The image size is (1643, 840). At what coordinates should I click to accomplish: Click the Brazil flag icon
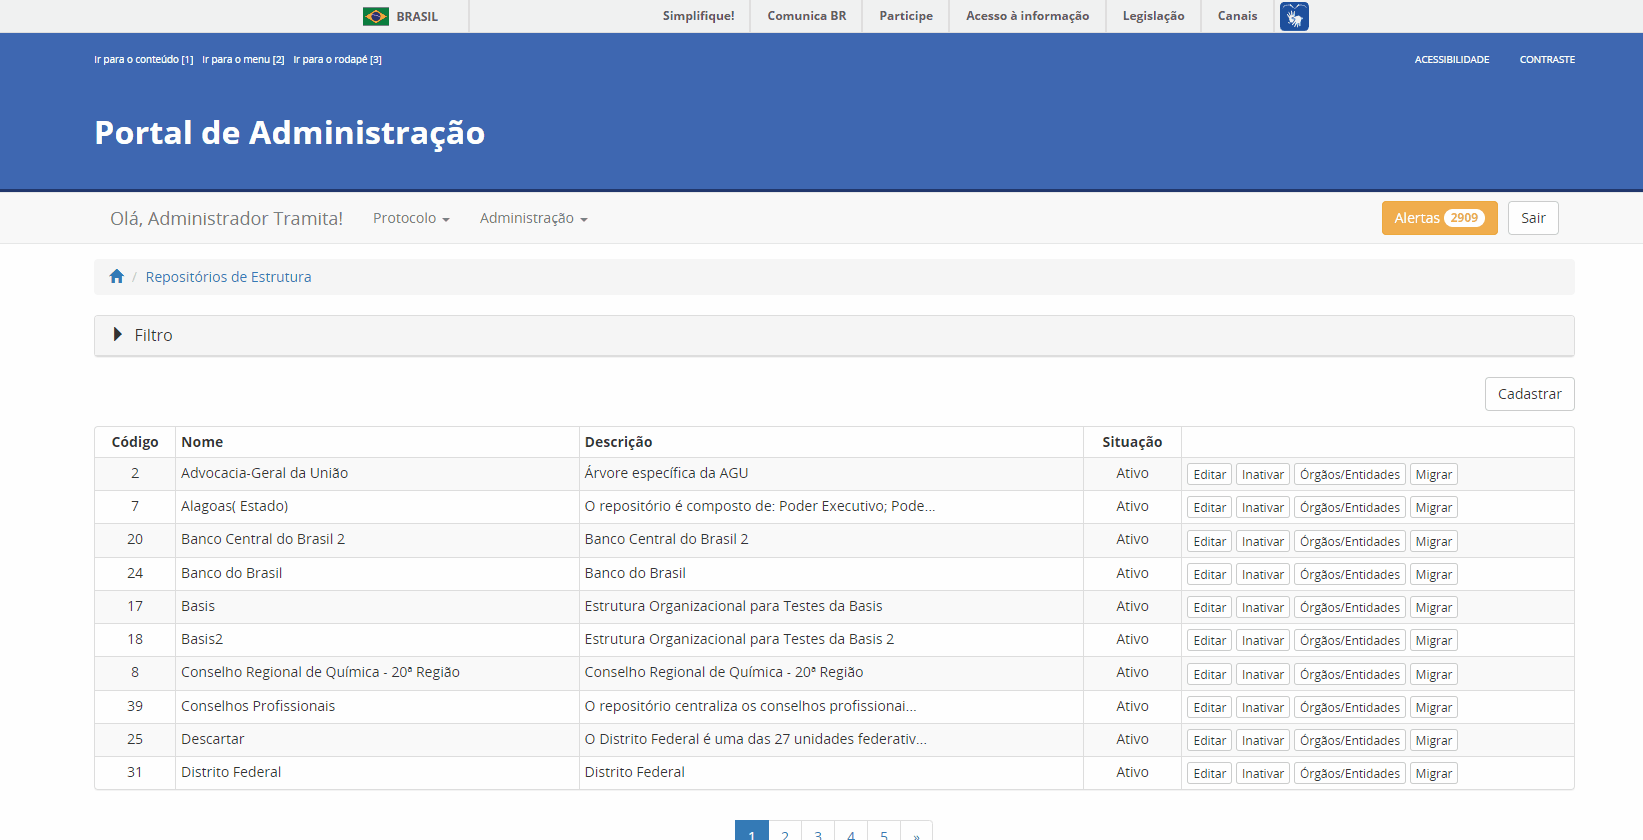click(376, 16)
